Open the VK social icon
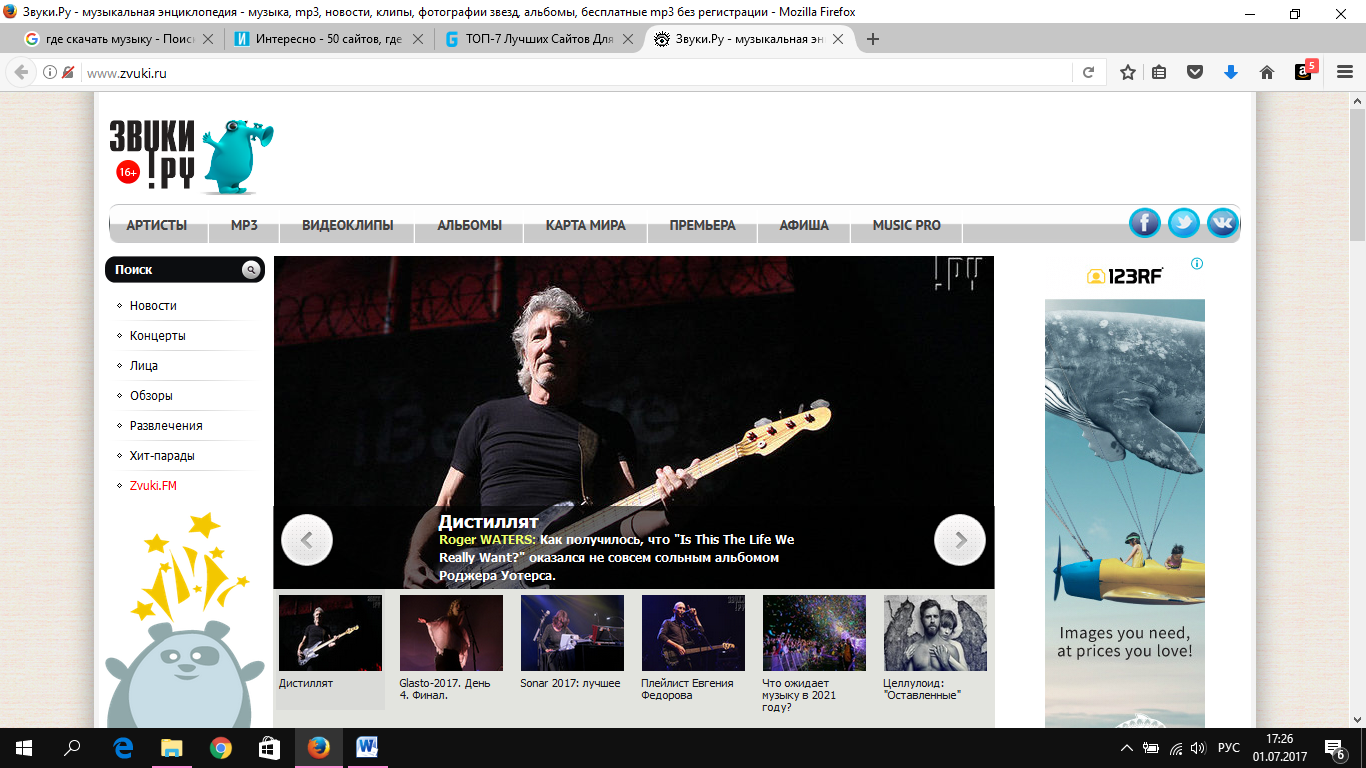This screenshot has width=1366, height=768. [x=1222, y=223]
